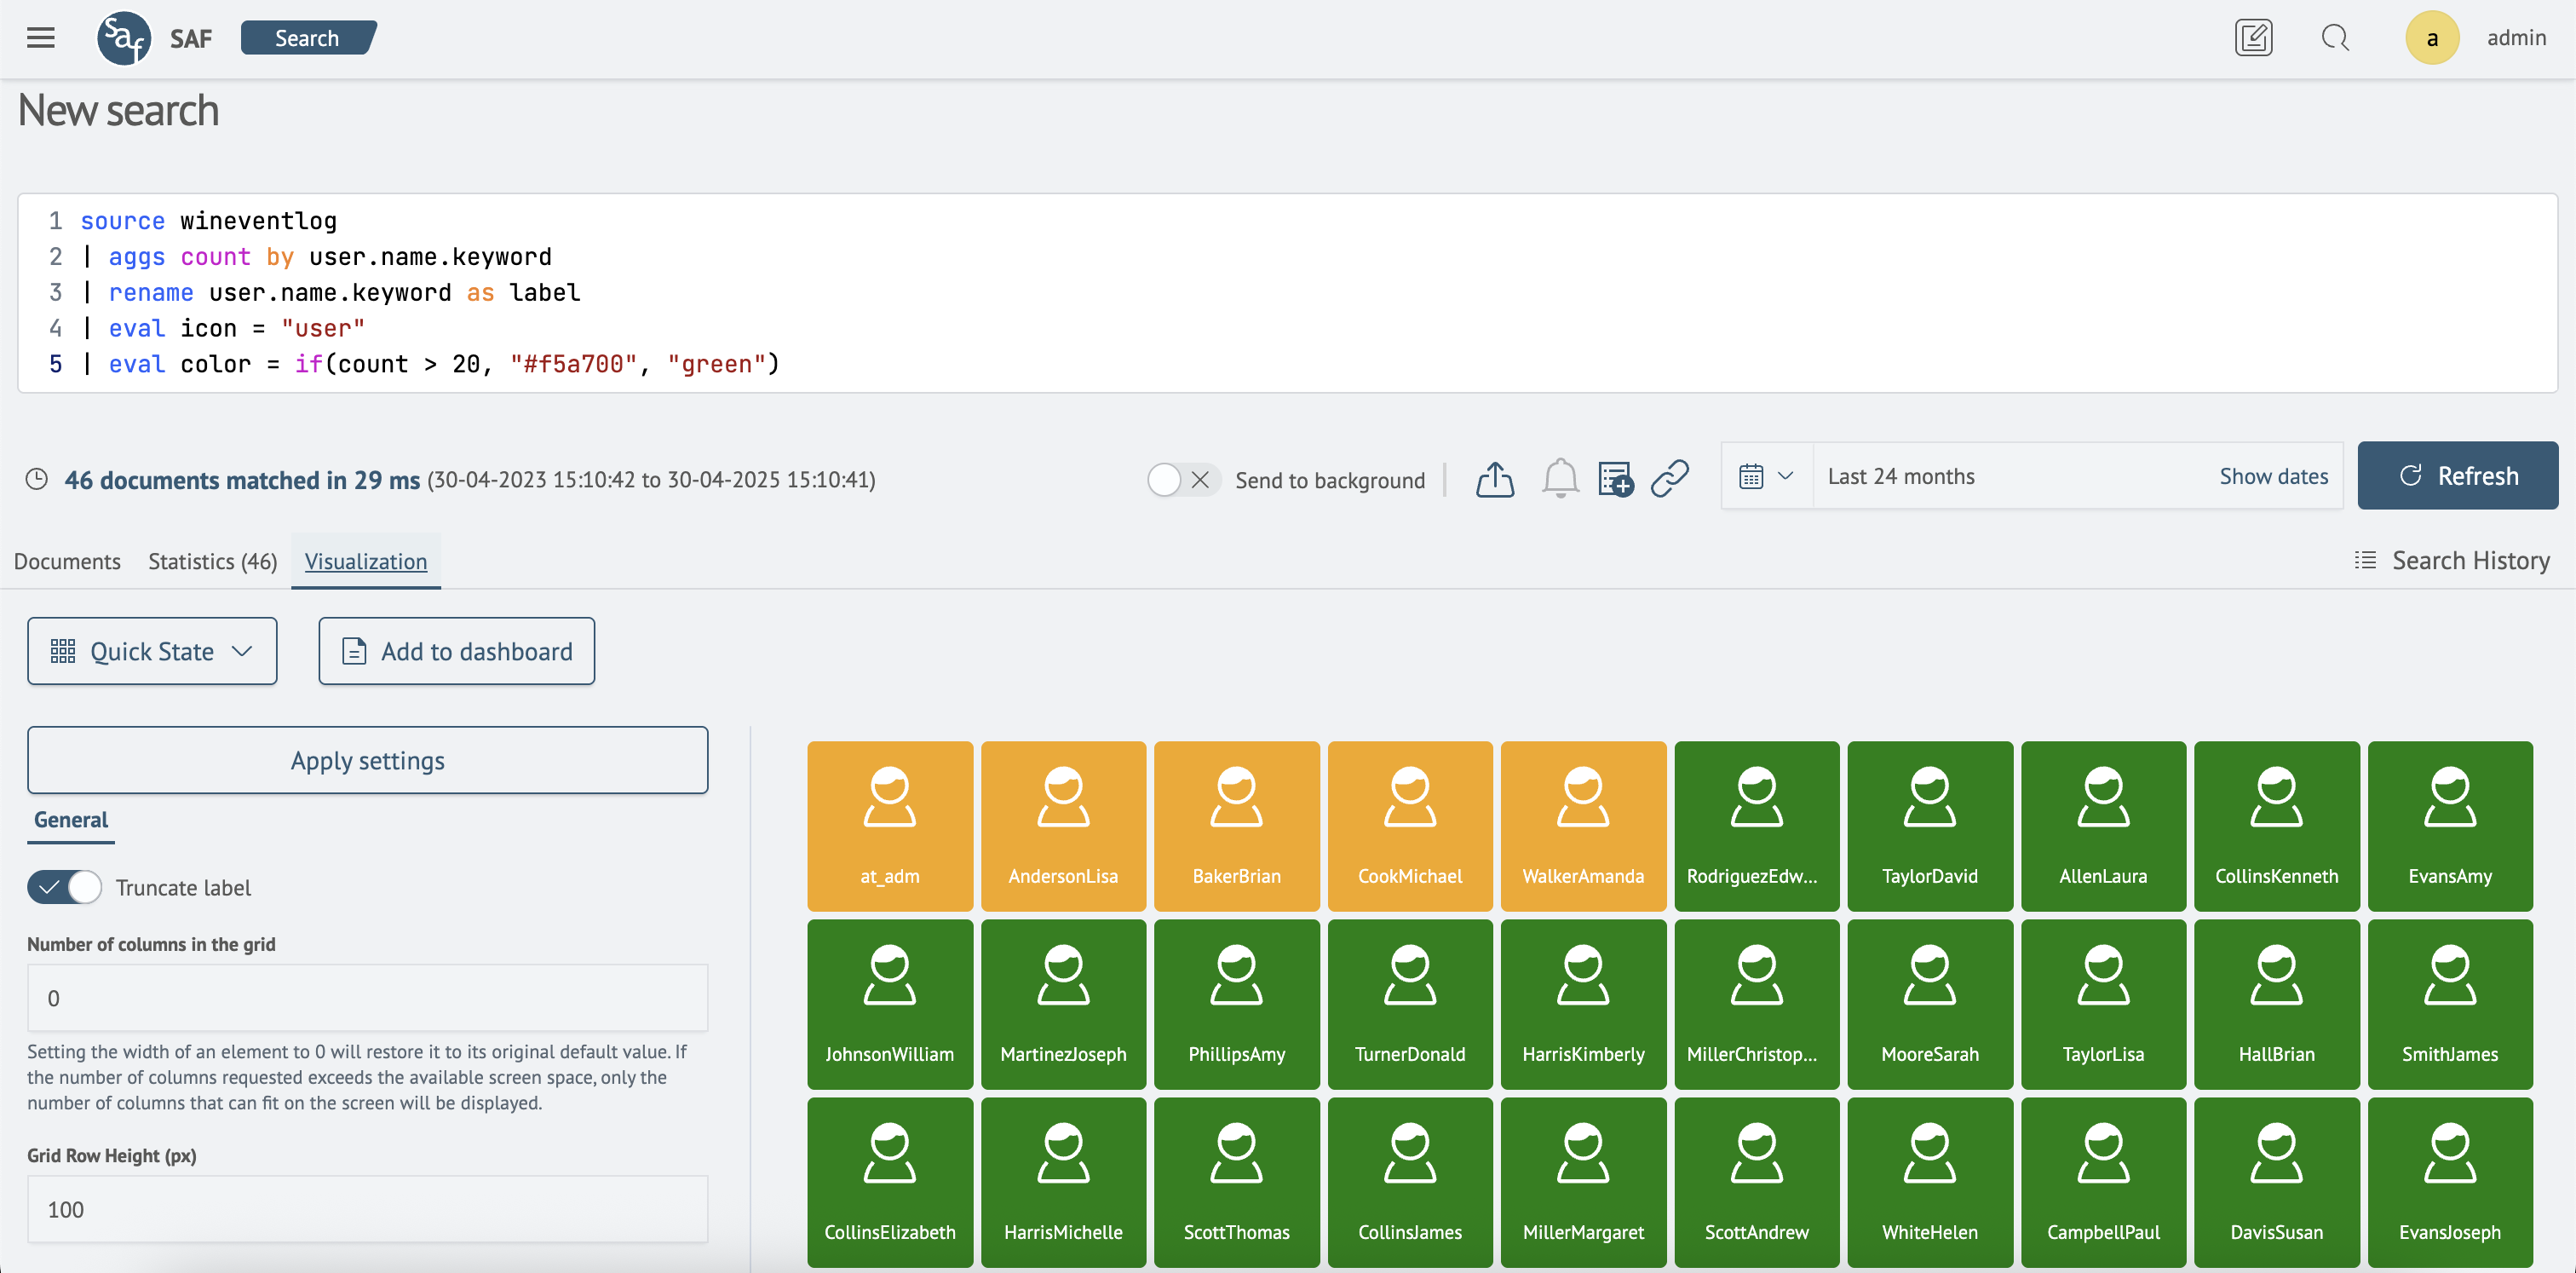Image resolution: width=2576 pixels, height=1273 pixels.
Task: Open the Last 24 months time selector
Action: (x=1901, y=476)
